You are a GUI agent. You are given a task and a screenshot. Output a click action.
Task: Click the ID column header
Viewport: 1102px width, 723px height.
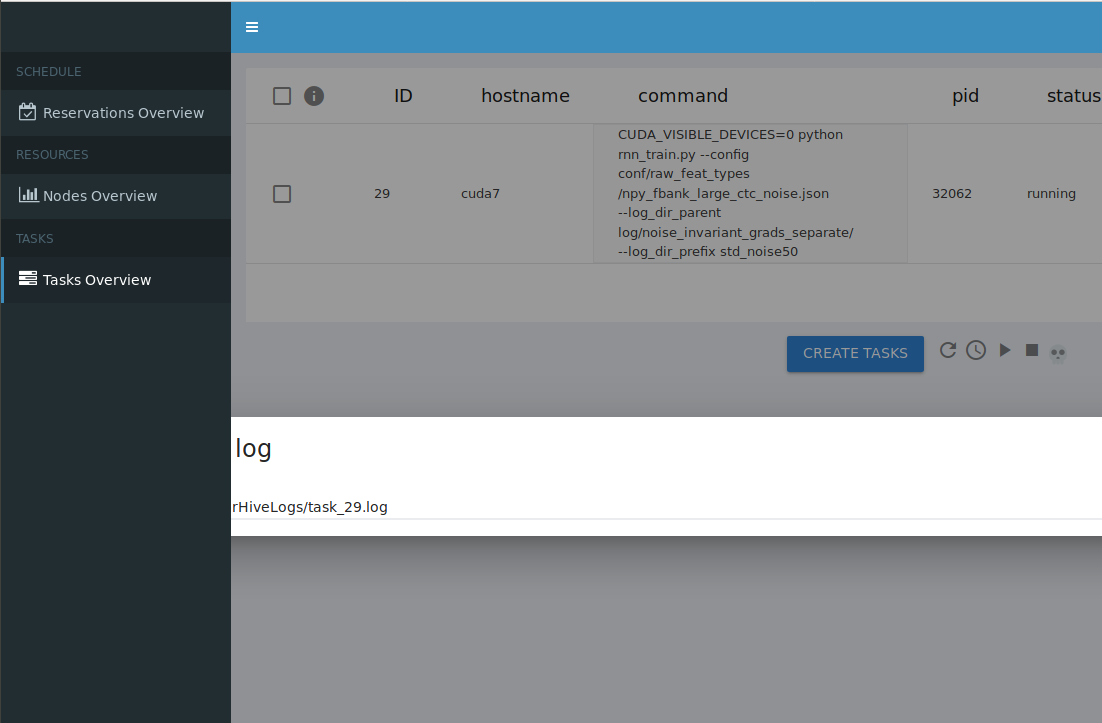point(403,96)
